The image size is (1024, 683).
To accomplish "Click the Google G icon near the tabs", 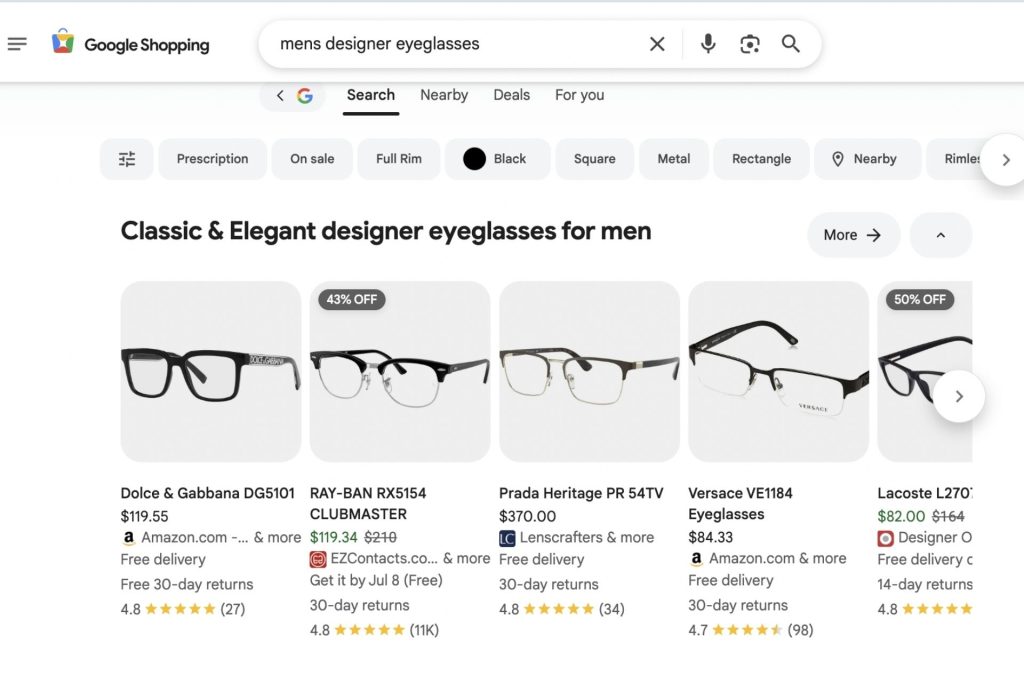I will point(305,95).
